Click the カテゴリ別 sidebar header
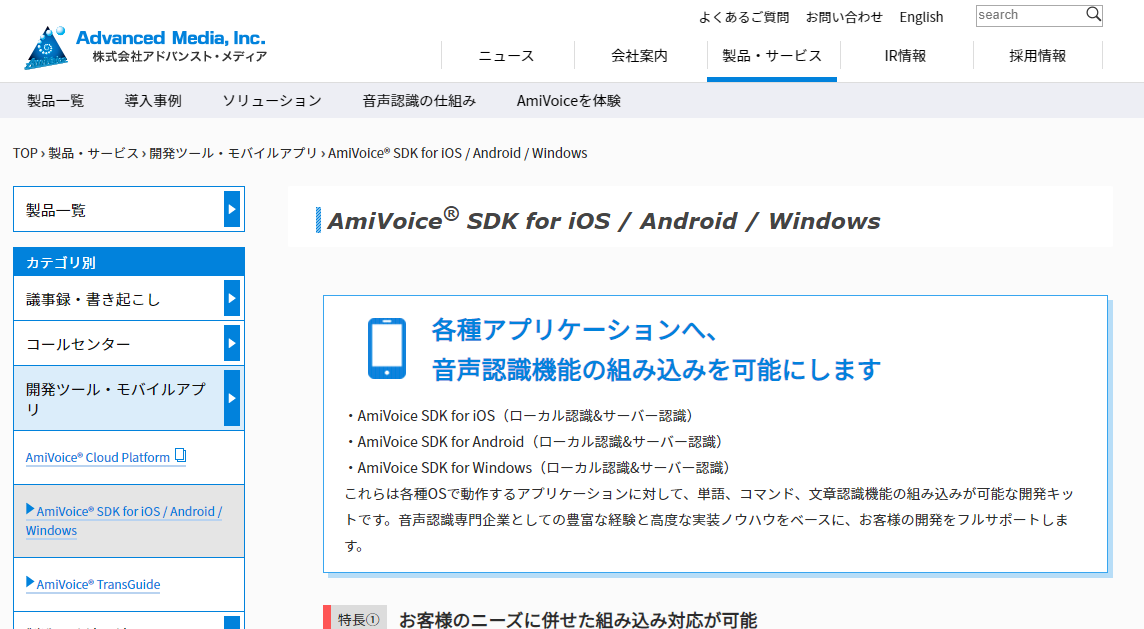This screenshot has width=1144, height=629. [x=129, y=262]
